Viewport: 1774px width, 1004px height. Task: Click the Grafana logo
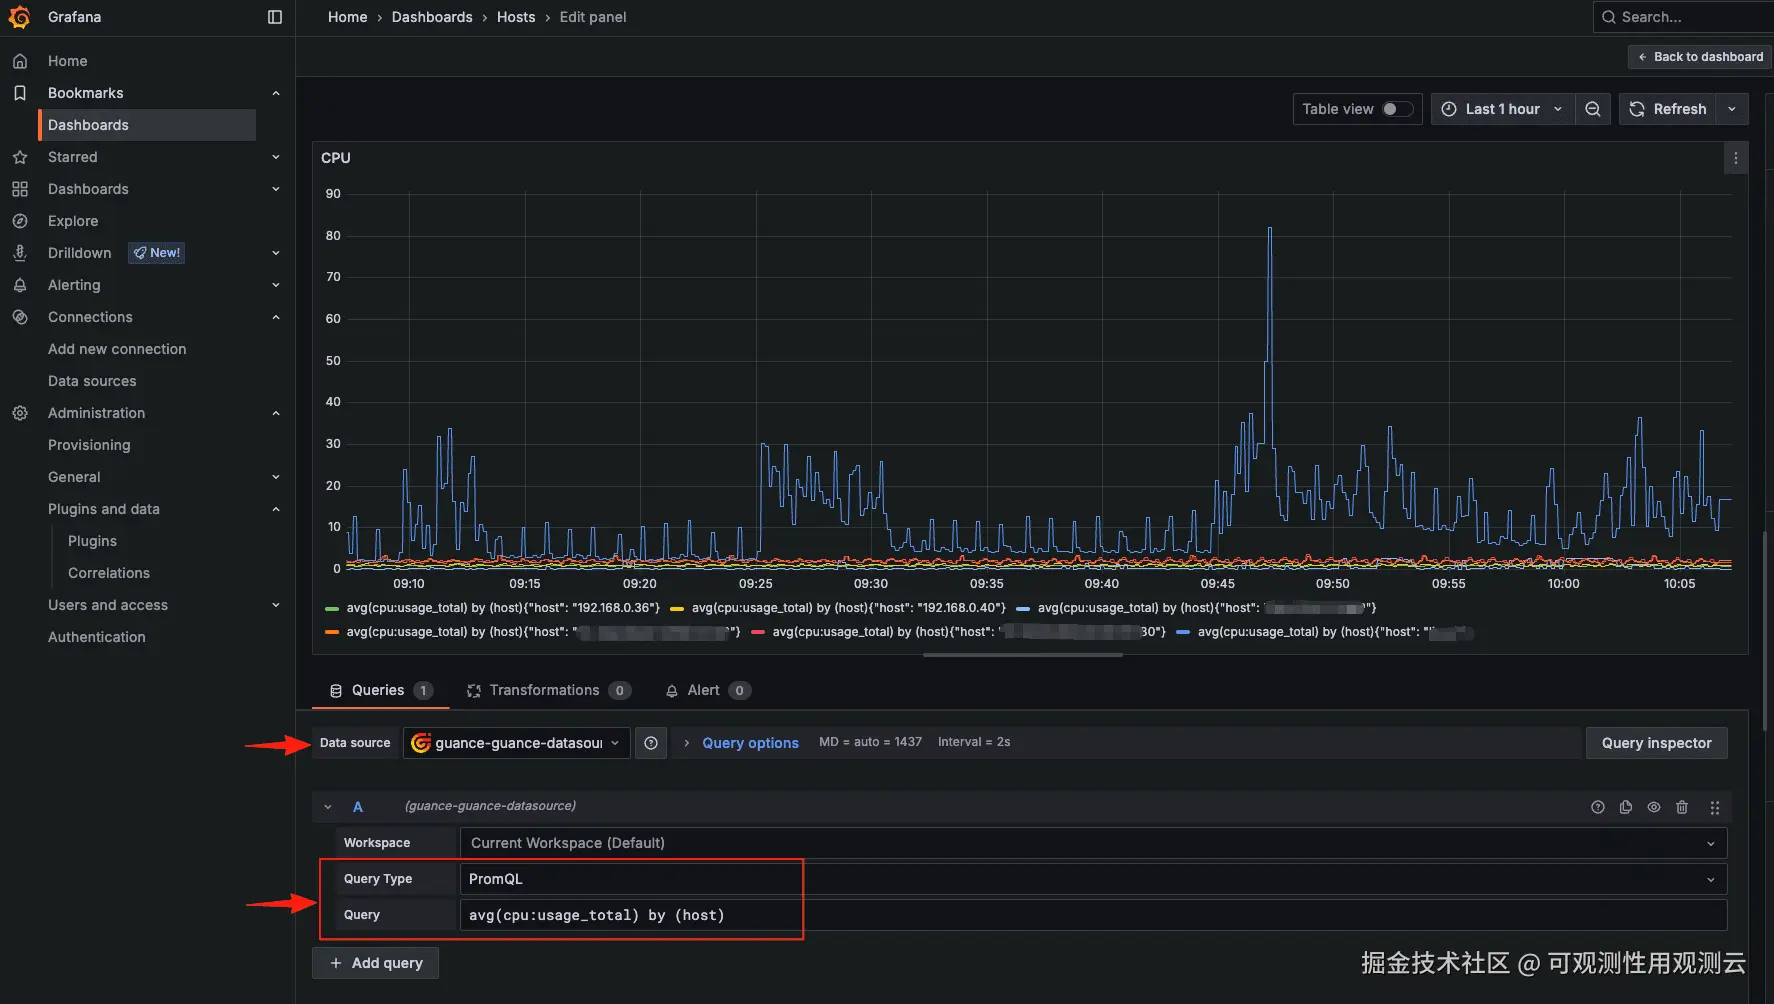19,17
